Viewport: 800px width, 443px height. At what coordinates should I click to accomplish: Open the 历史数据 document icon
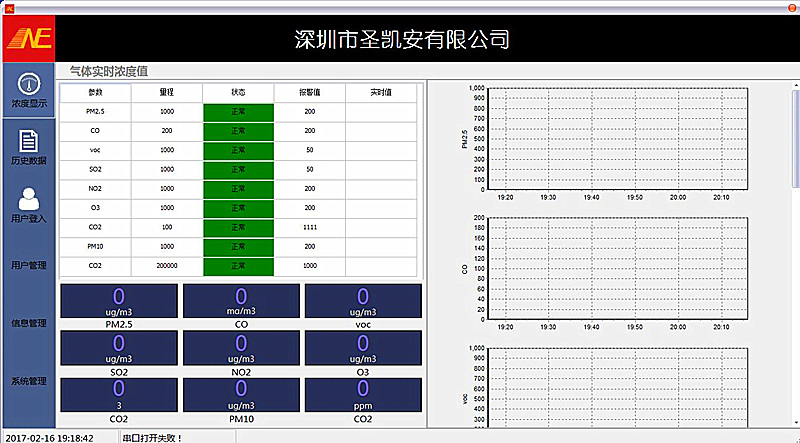click(28, 141)
